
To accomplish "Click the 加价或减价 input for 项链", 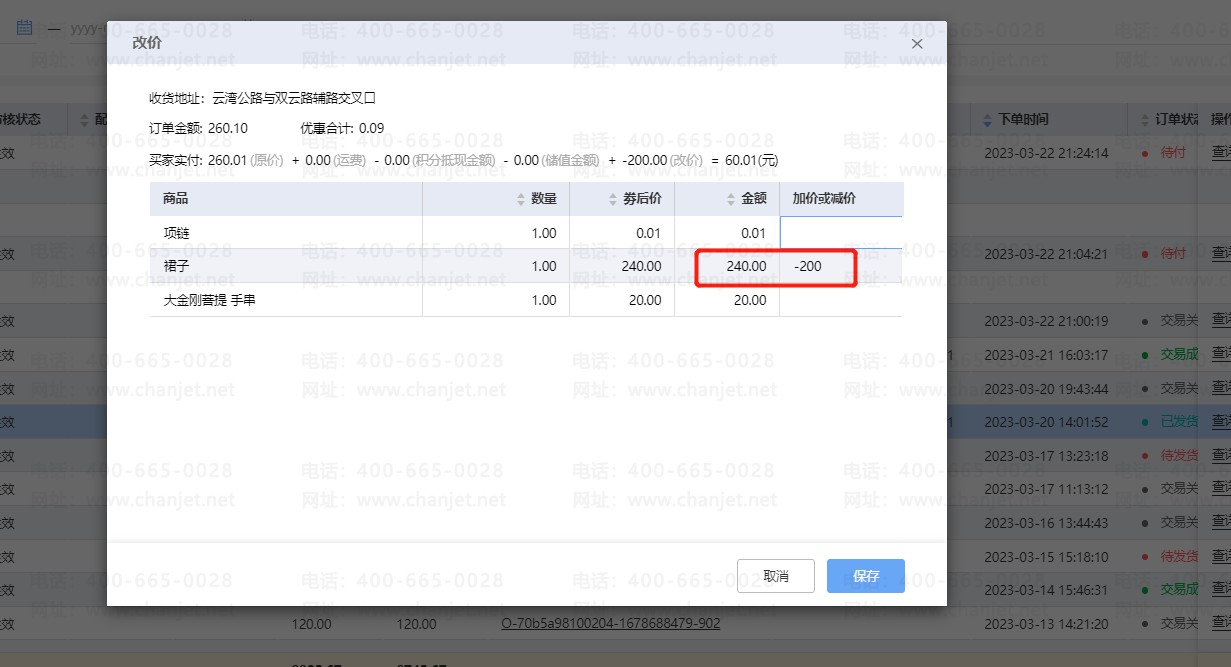I will coord(841,233).
